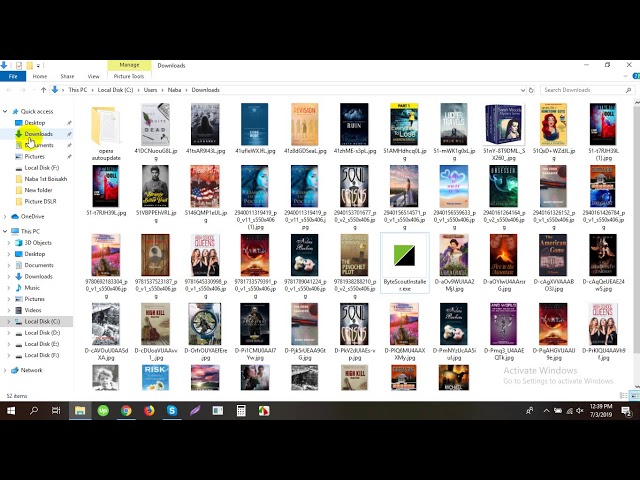The image size is (640, 480).
Task: Open the Windows Start menu
Action: [11, 411]
